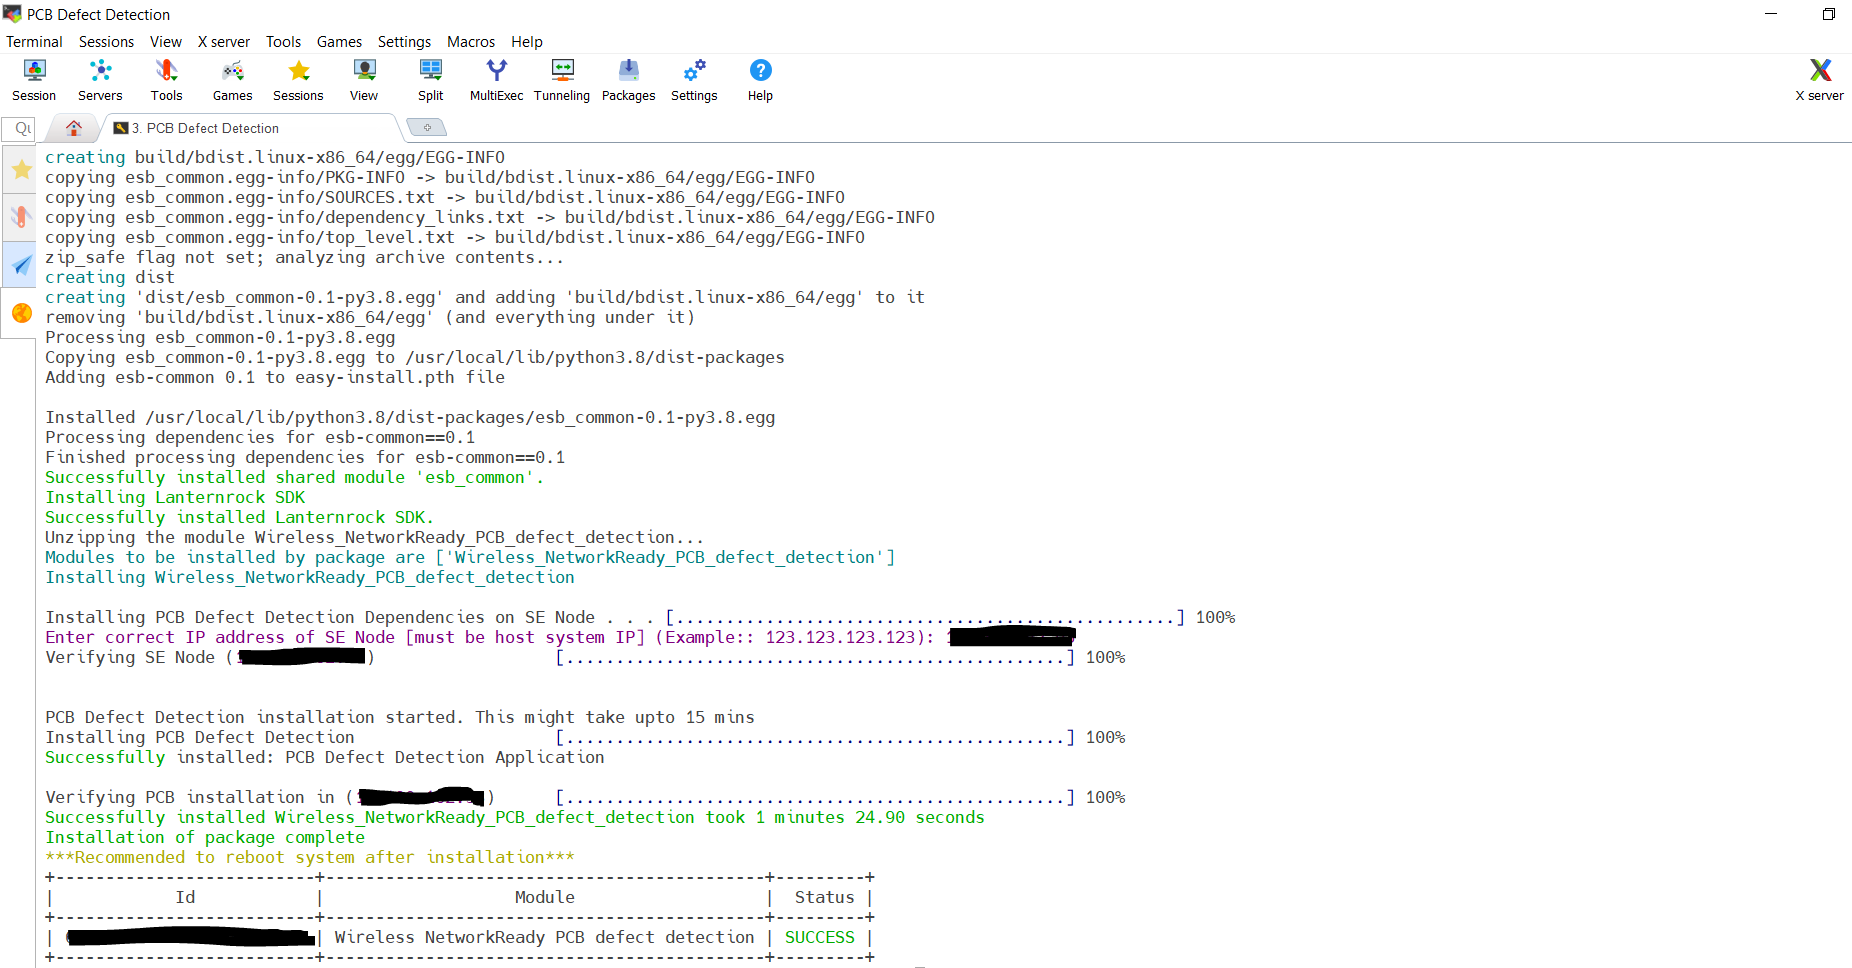The image size is (1852, 968).
Task: Open the Settings menu
Action: [x=404, y=42]
